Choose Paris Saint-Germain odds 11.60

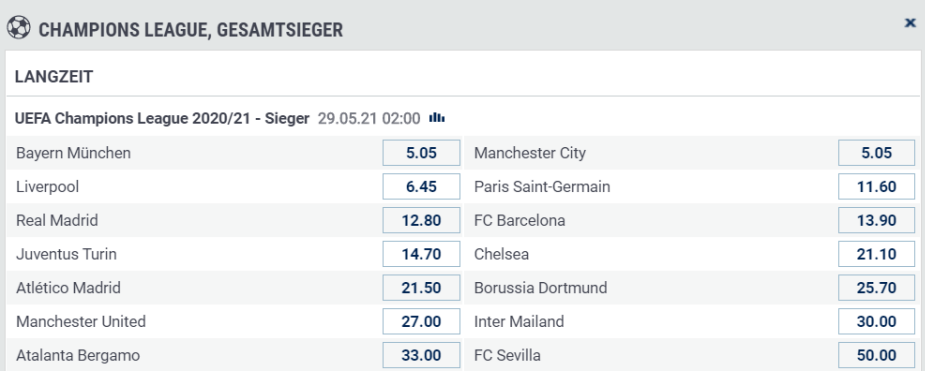pos(877,187)
